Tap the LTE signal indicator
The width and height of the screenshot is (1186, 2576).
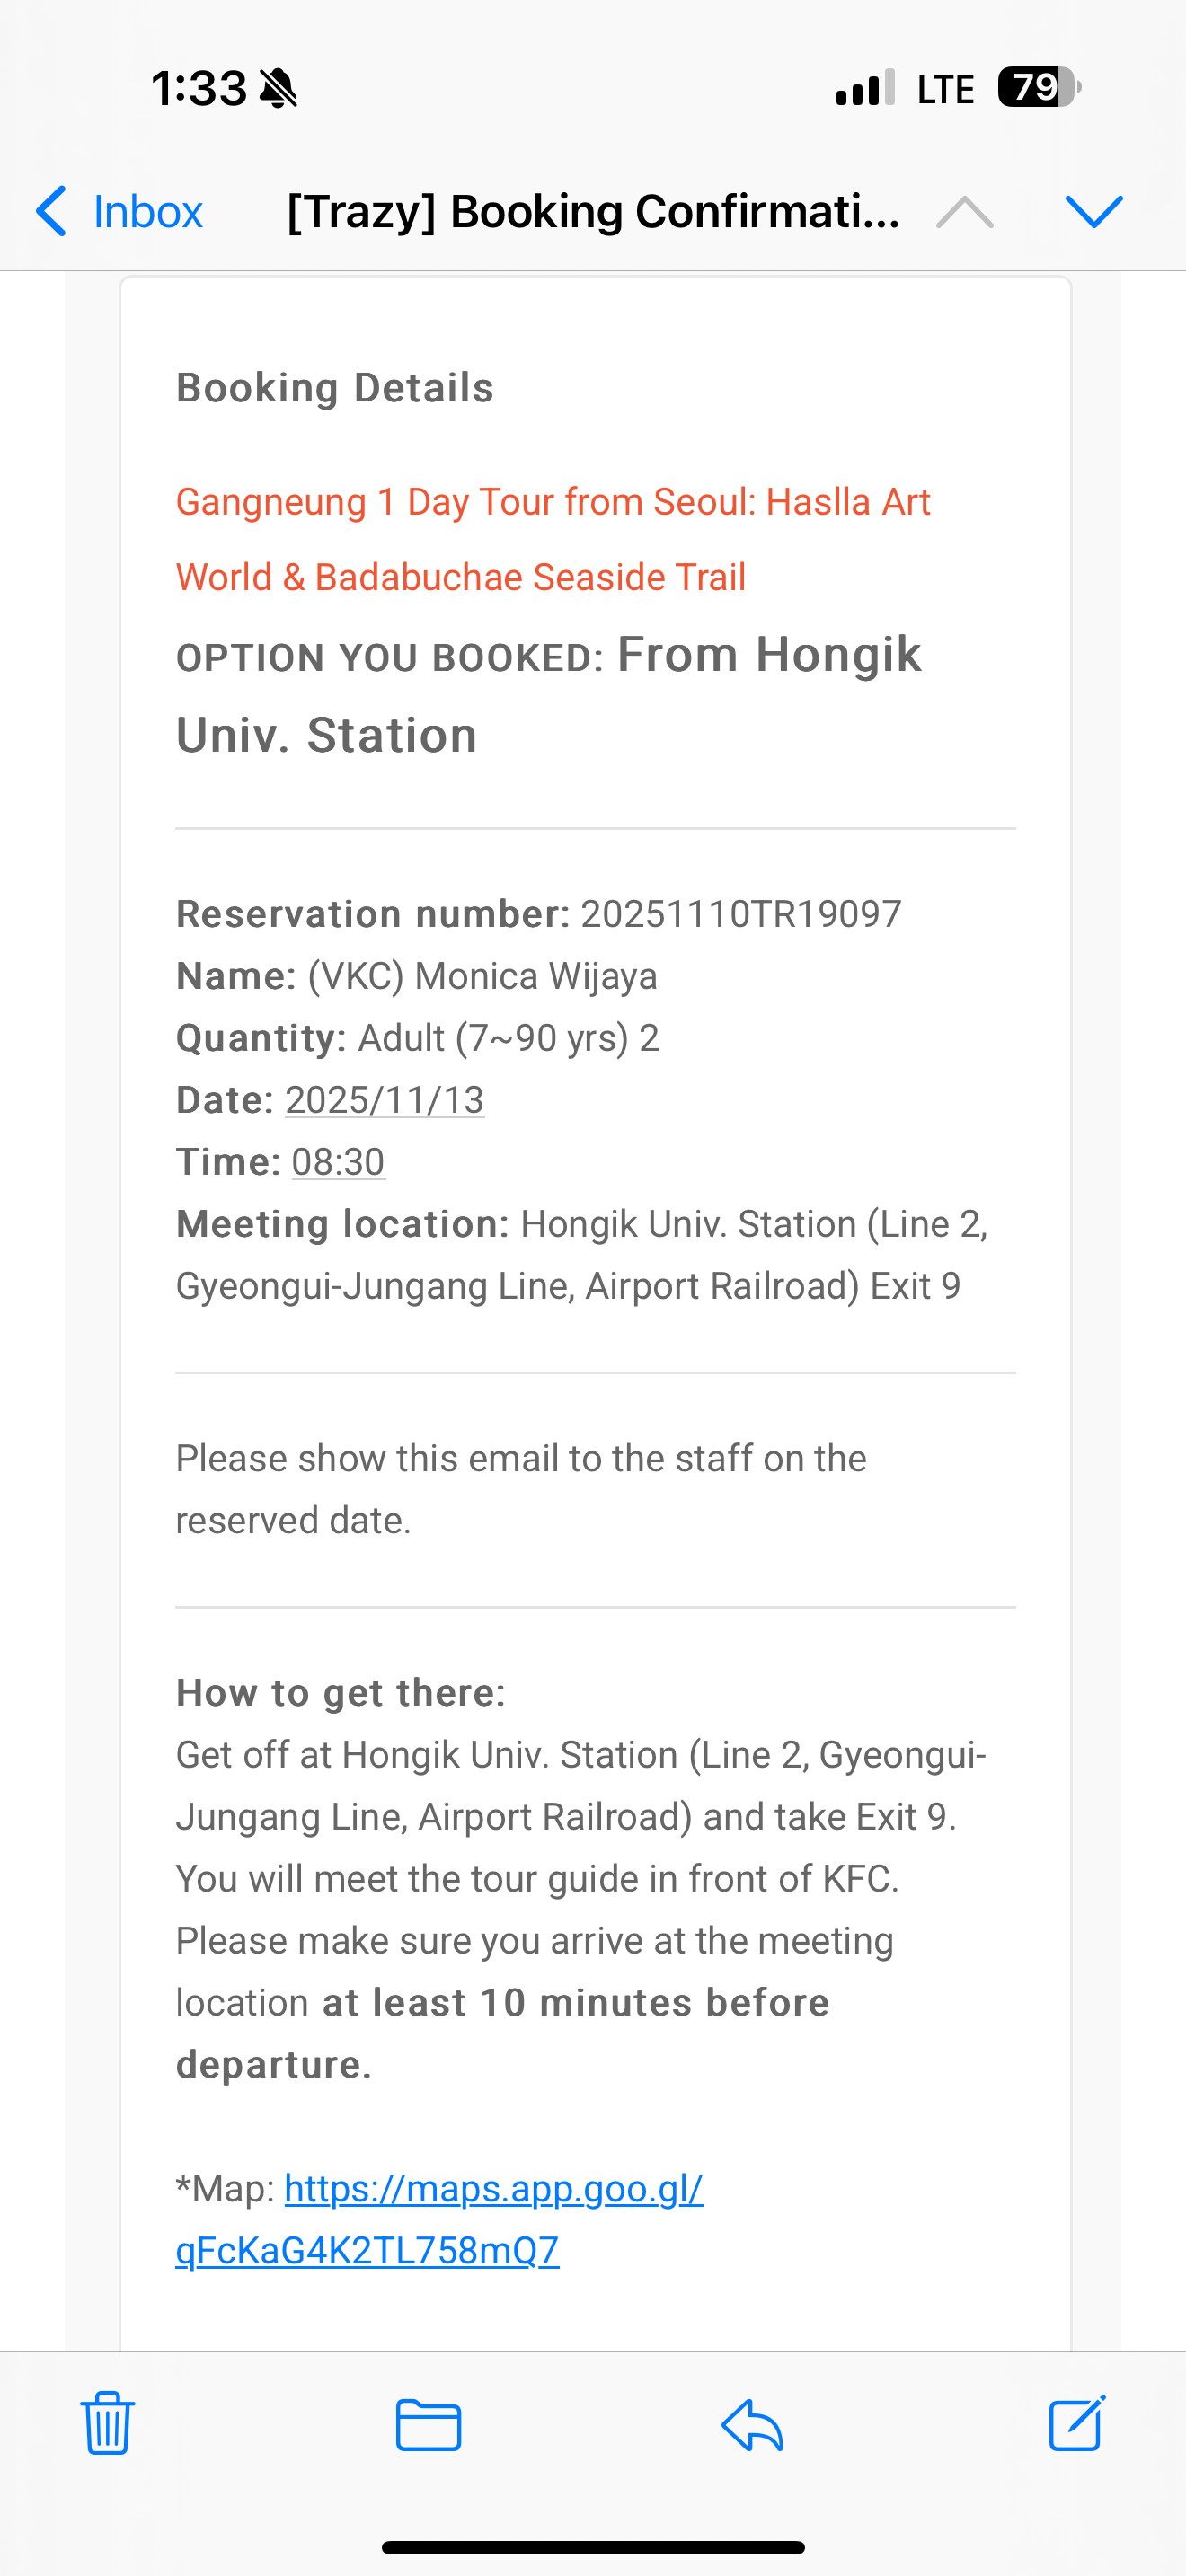(945, 89)
